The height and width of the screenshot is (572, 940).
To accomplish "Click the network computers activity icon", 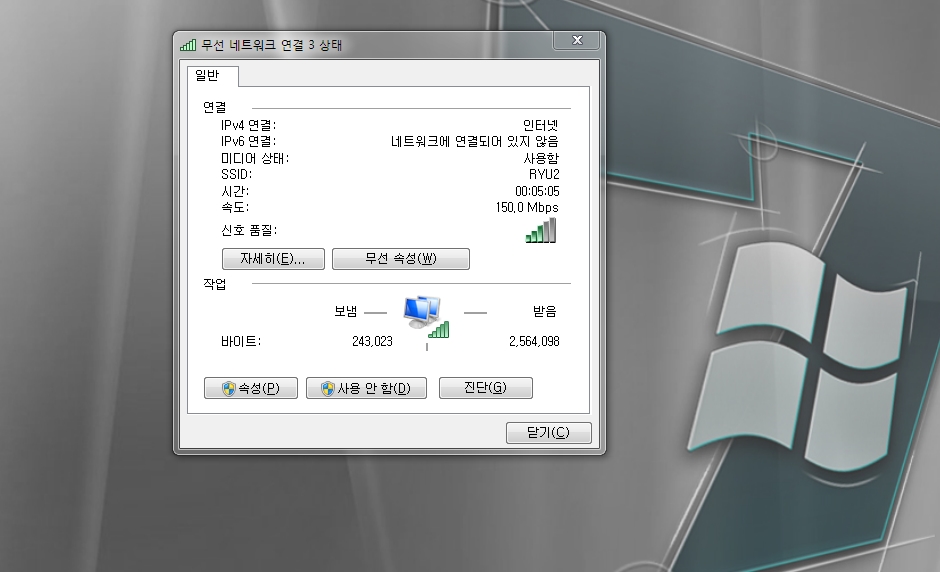I will pos(426,317).
